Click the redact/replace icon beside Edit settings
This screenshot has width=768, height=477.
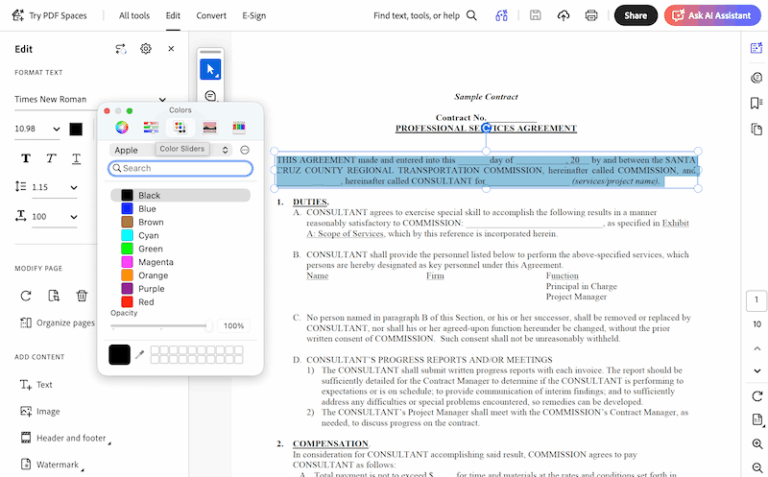(x=120, y=48)
